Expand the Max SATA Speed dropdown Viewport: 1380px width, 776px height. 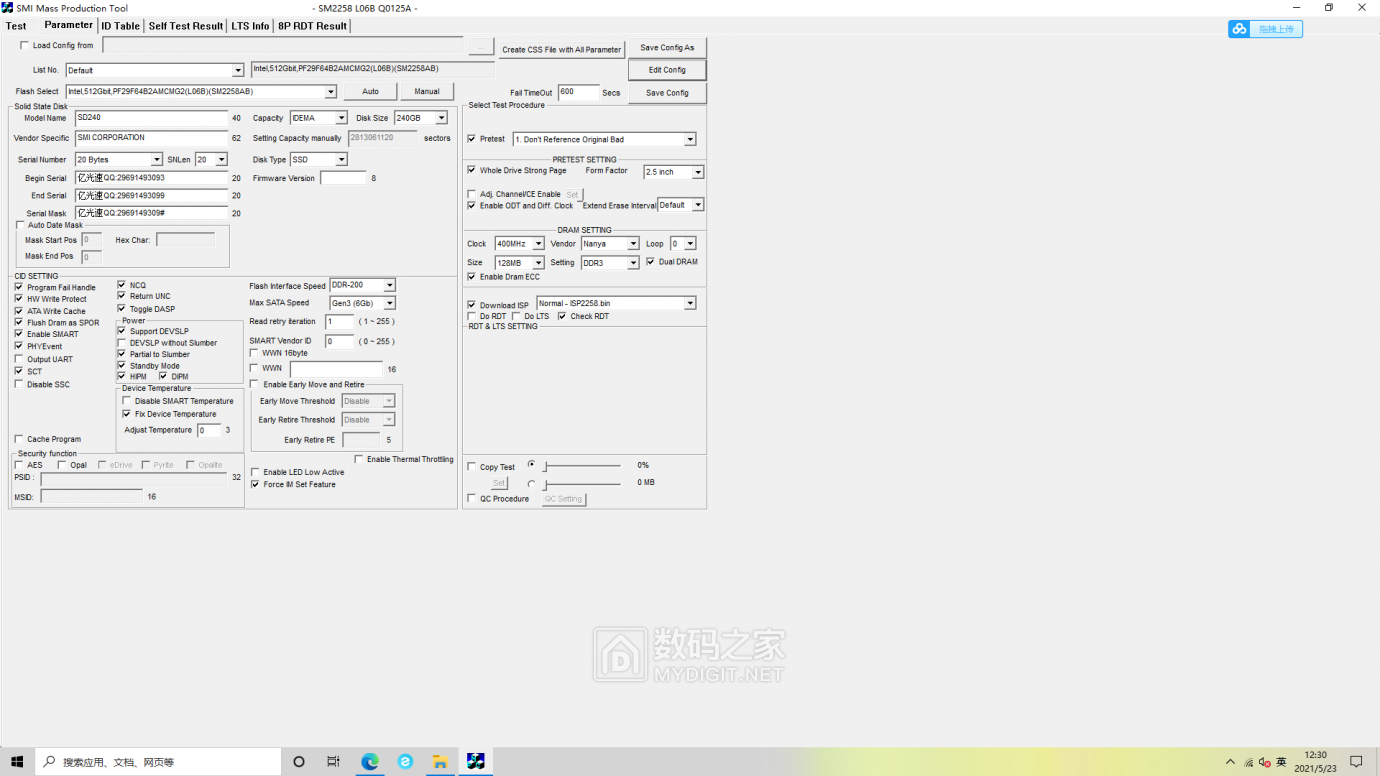(x=389, y=303)
